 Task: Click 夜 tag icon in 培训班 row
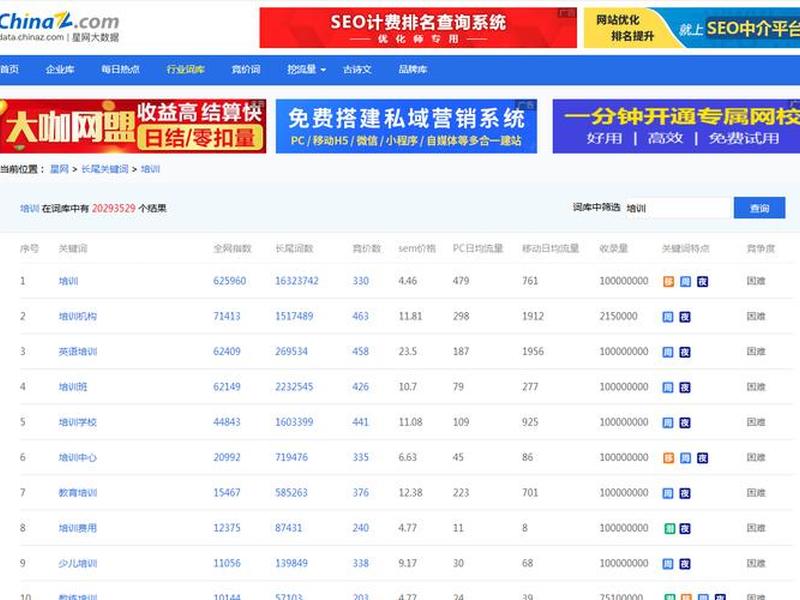[685, 387]
